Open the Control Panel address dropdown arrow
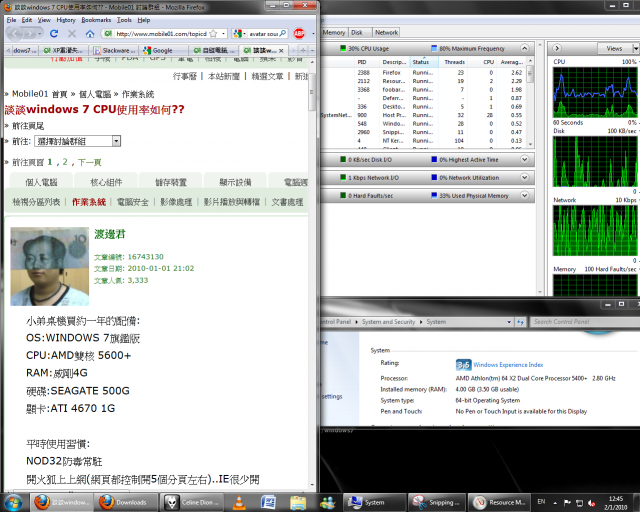The image size is (640, 512). [509, 322]
